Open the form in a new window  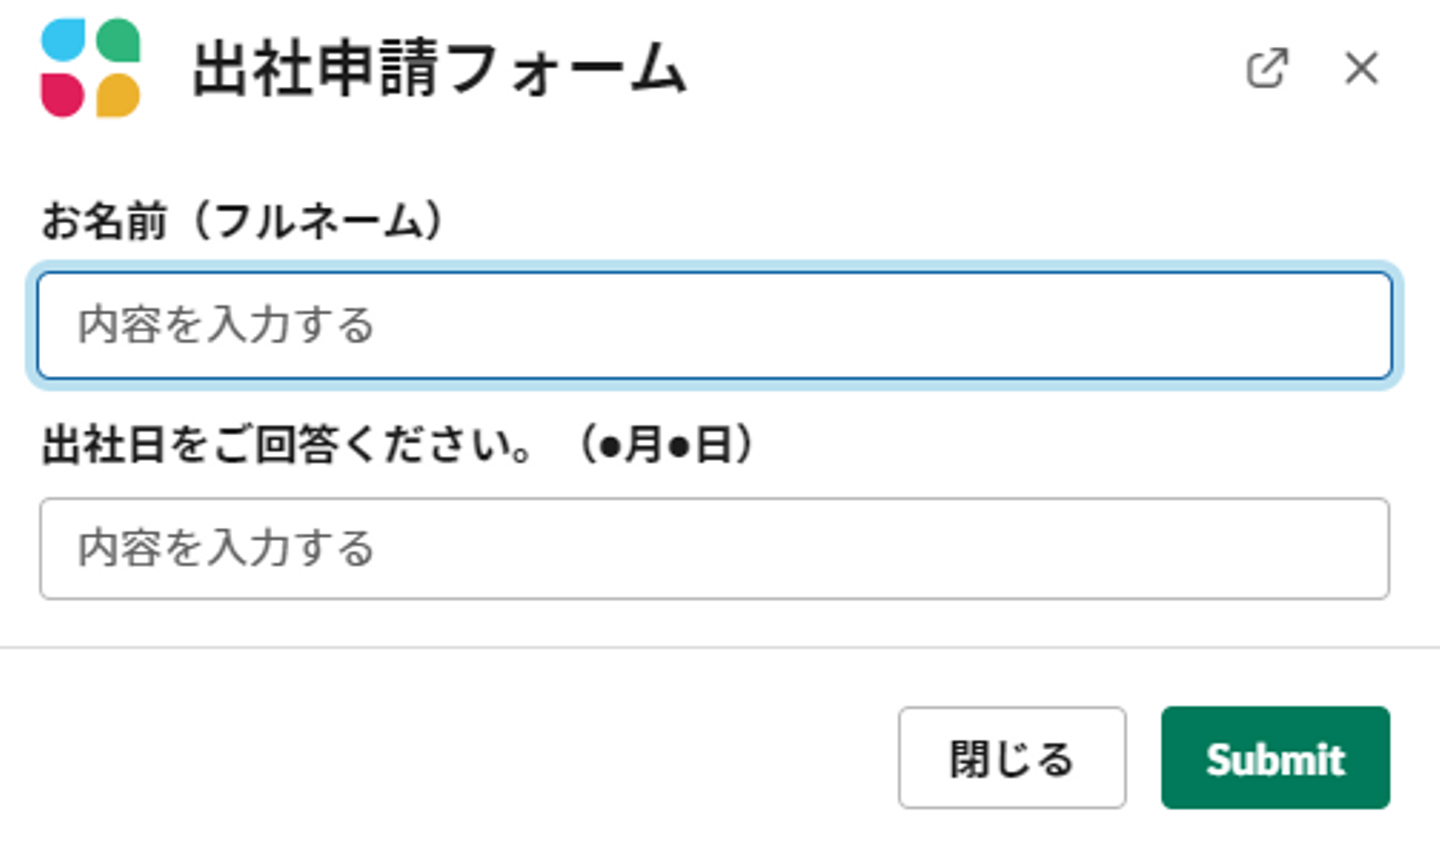tap(1266, 69)
